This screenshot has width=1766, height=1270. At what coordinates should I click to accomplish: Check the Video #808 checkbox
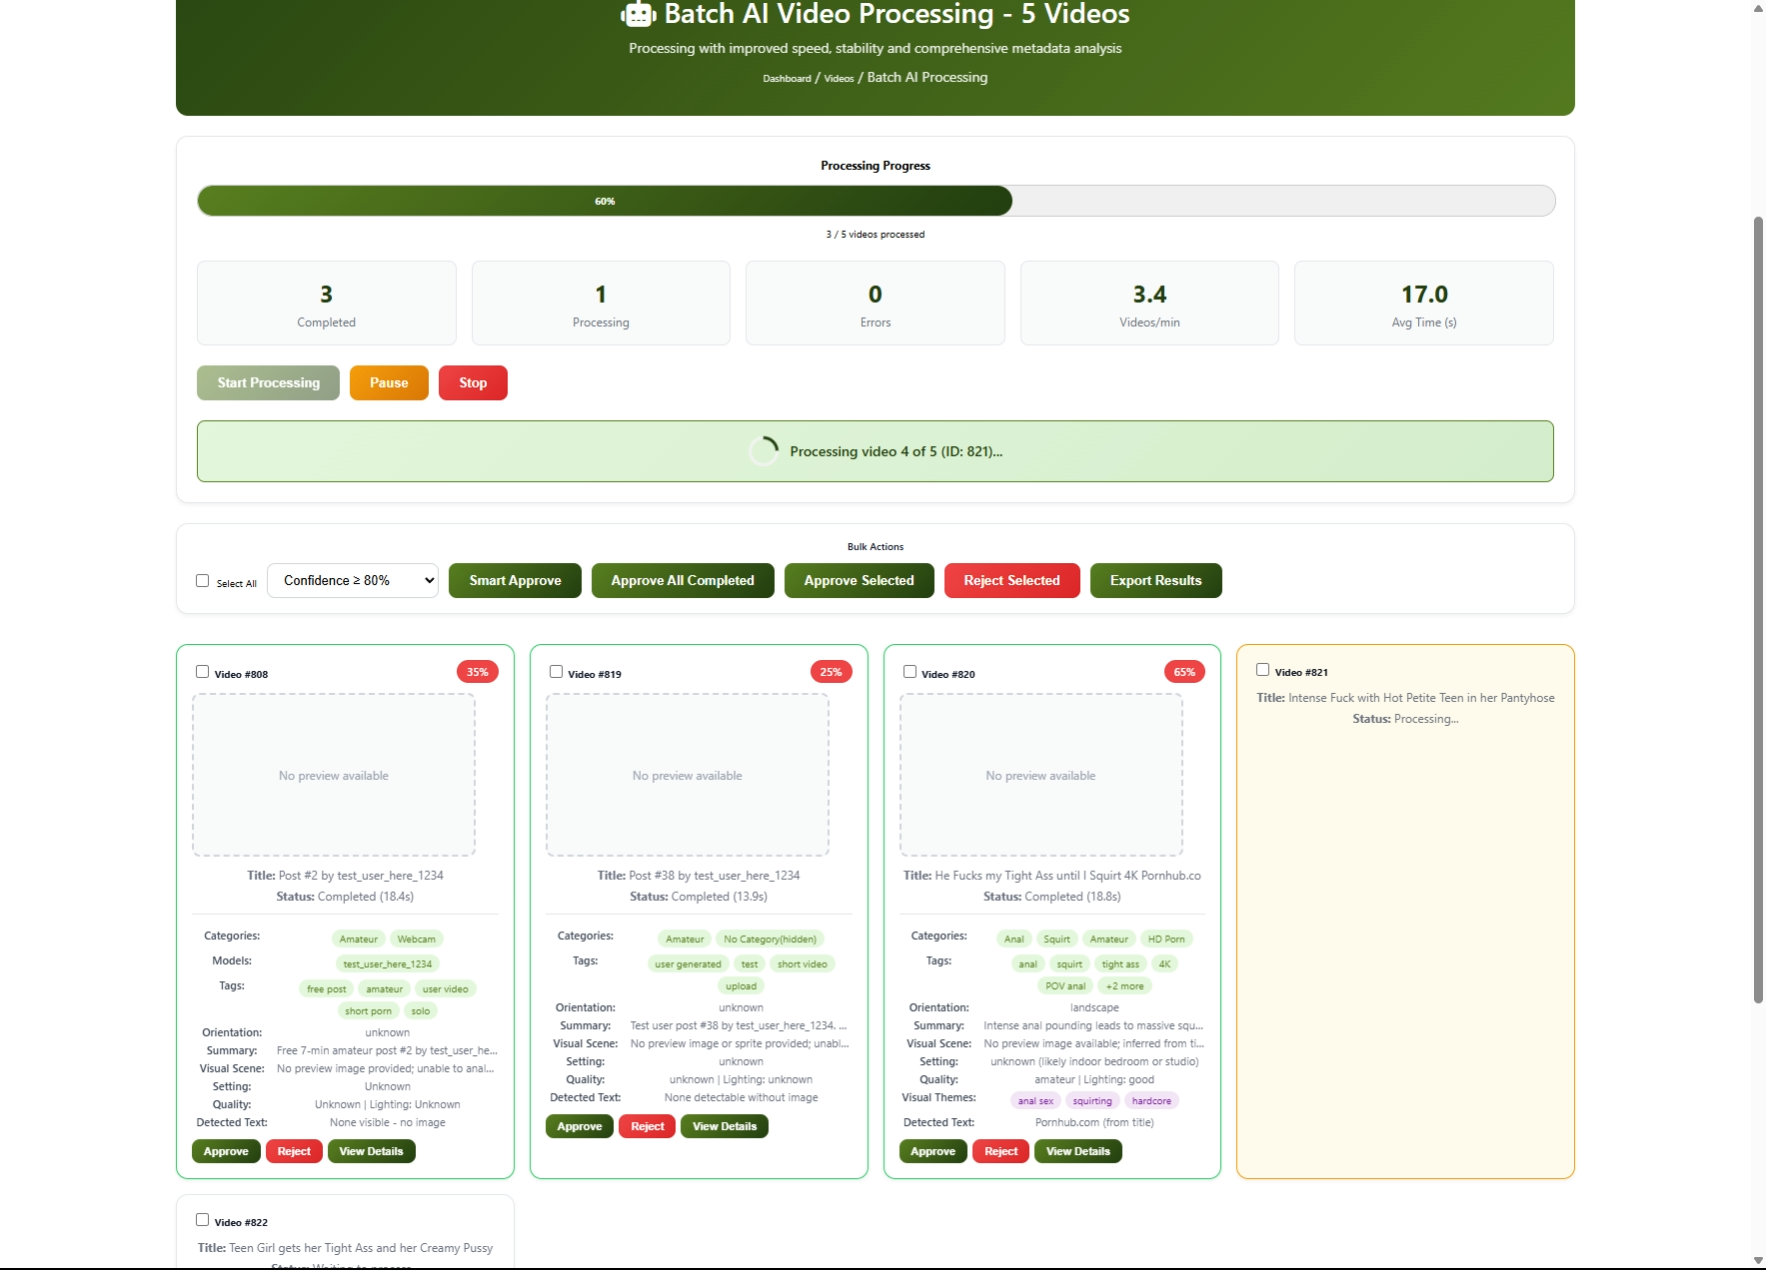[x=203, y=672]
